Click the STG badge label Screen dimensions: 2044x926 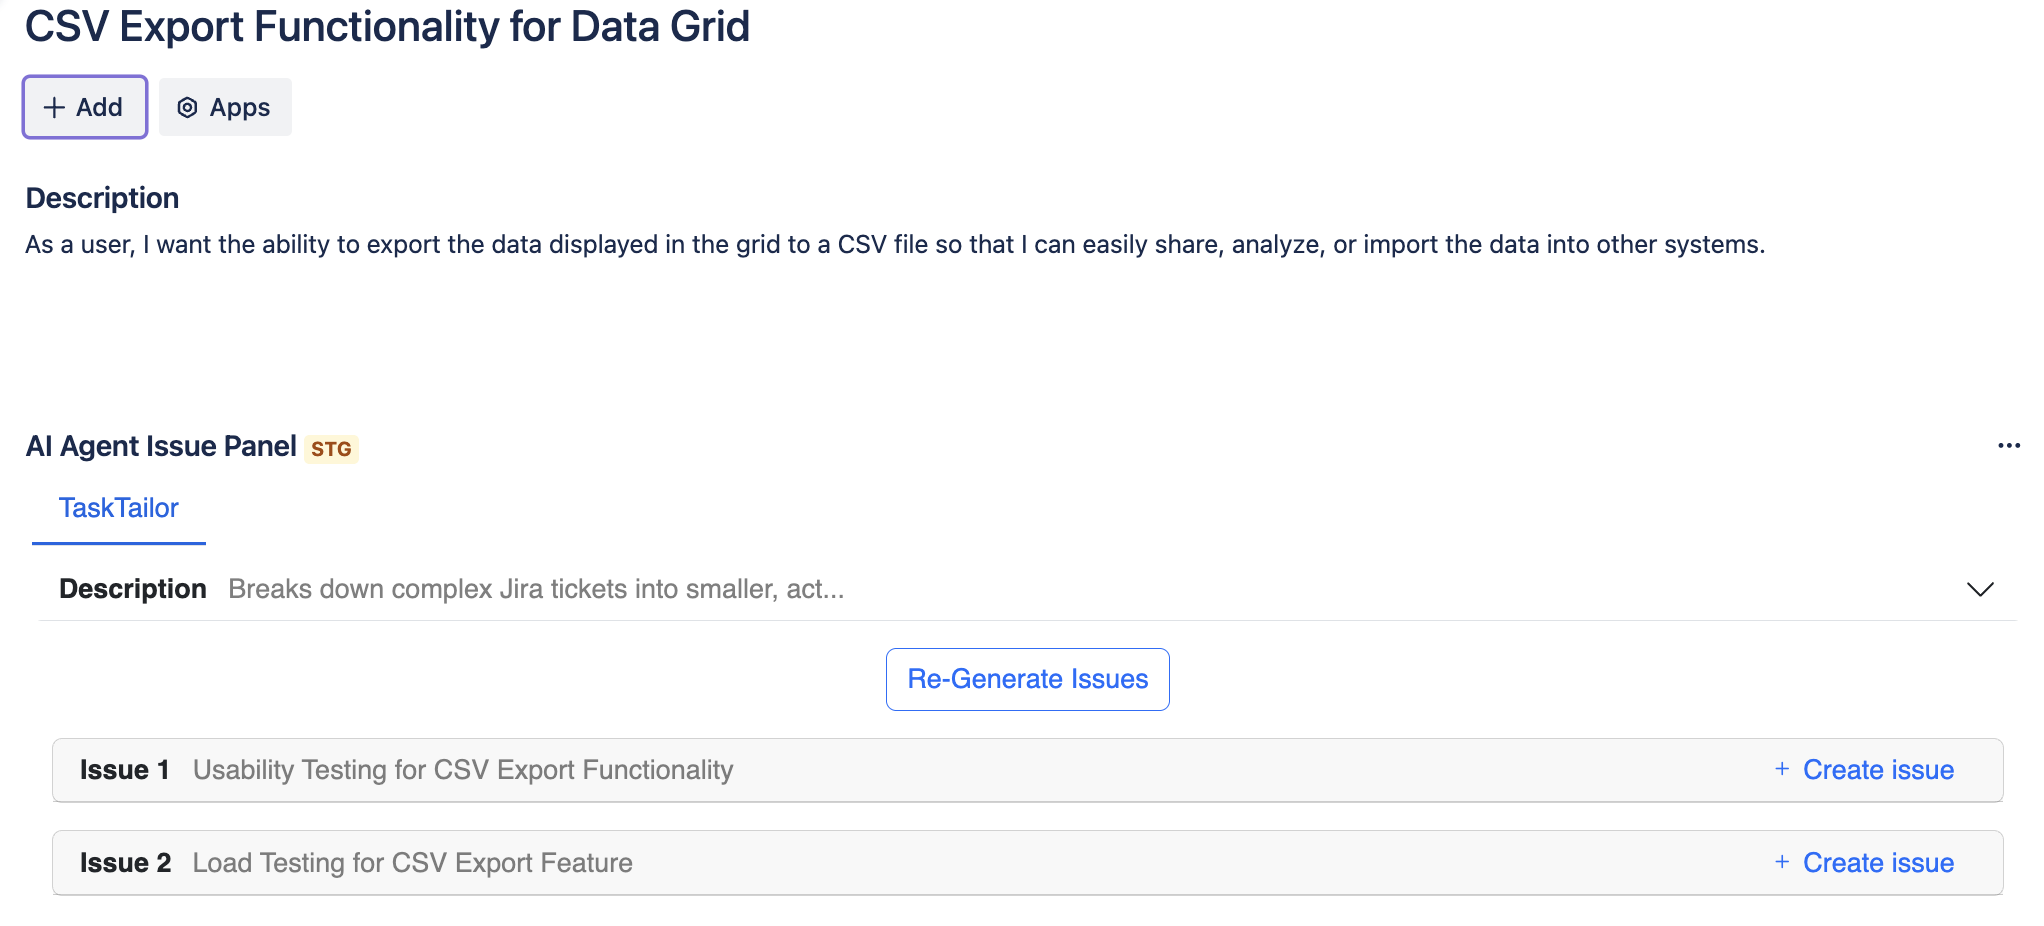[x=331, y=449]
